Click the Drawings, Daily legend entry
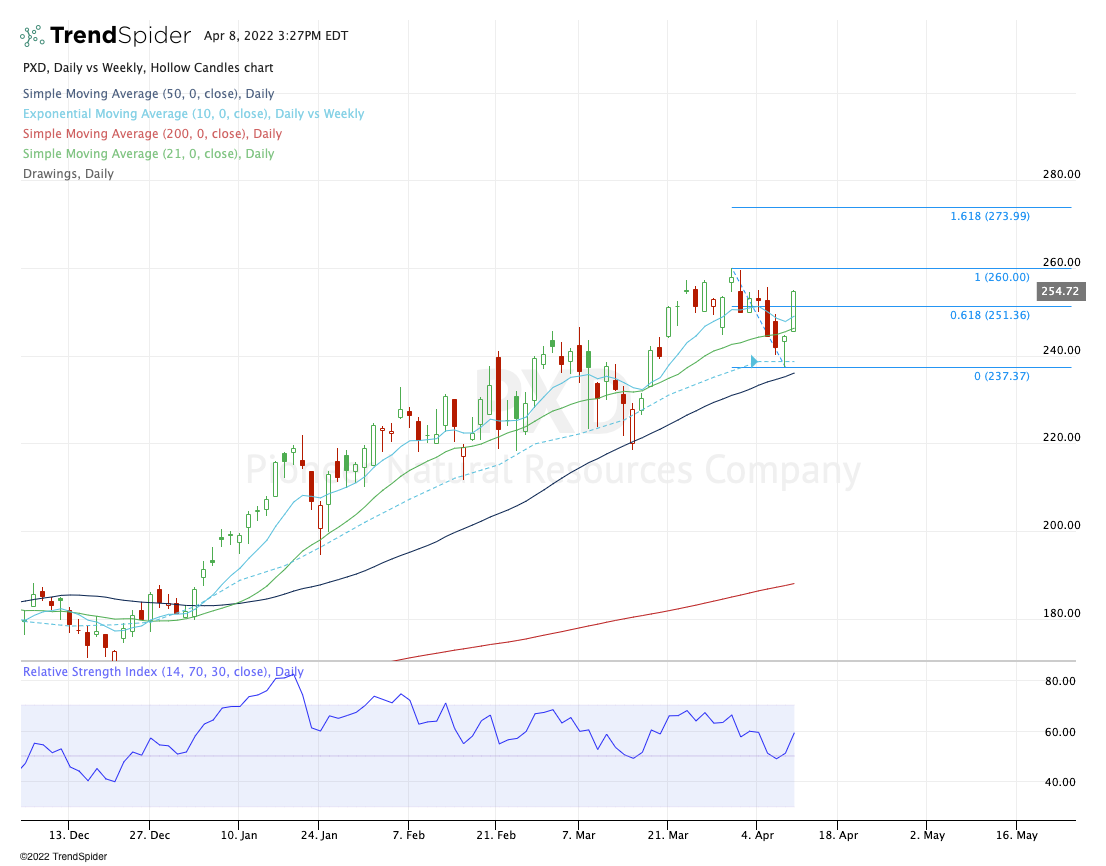This screenshot has height=866, width=1106. click(68, 173)
